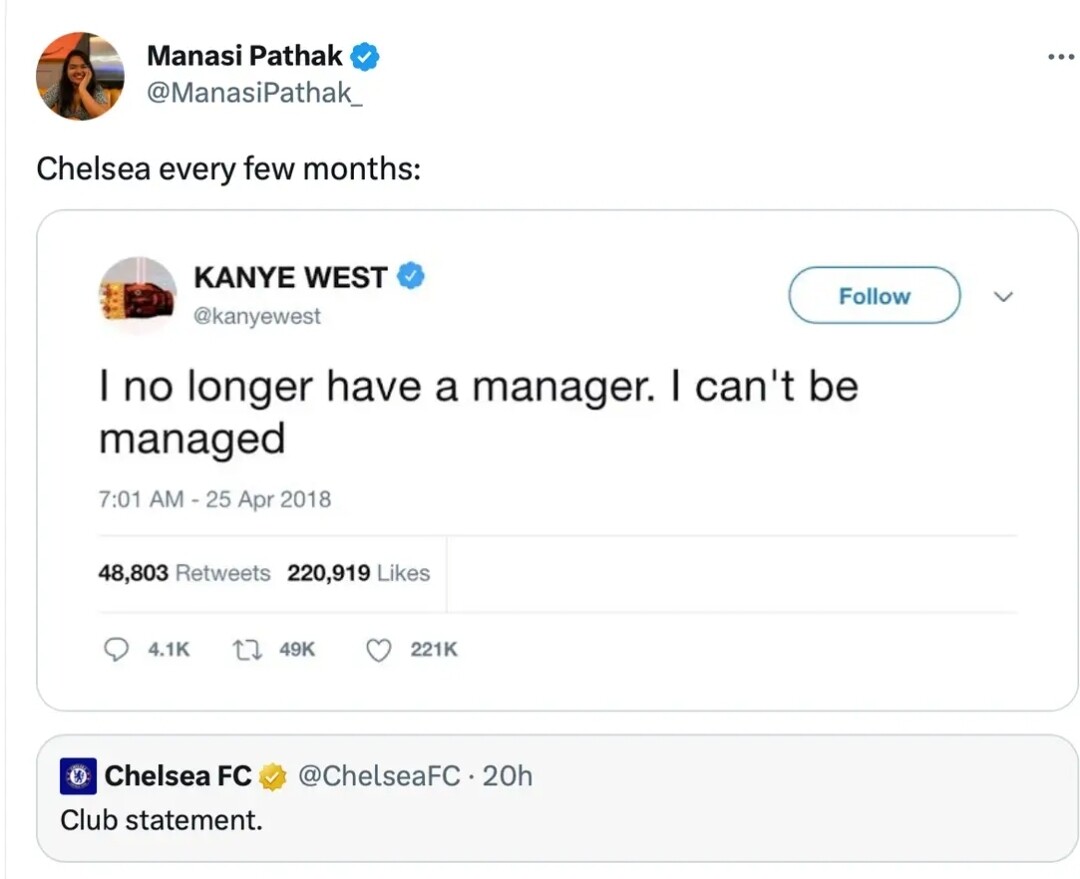Open the @ManasiPathak_ handle link

(x=255, y=92)
